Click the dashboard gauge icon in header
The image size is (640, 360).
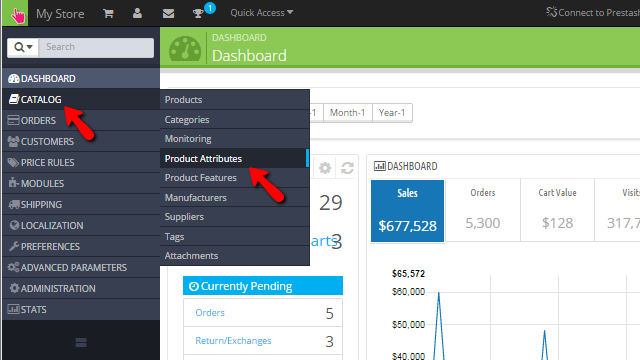pyautogui.click(x=185, y=49)
